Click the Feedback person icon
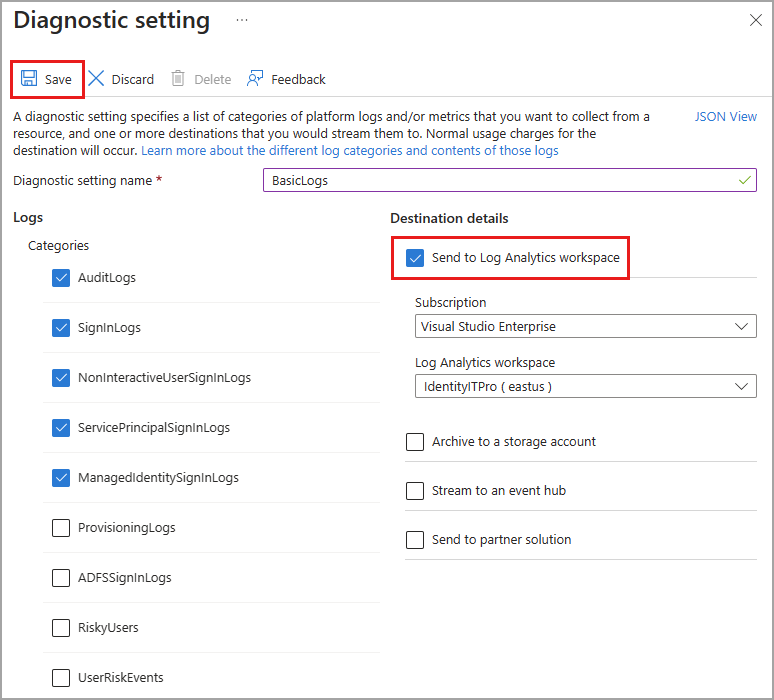The image size is (774, 700). (x=255, y=79)
